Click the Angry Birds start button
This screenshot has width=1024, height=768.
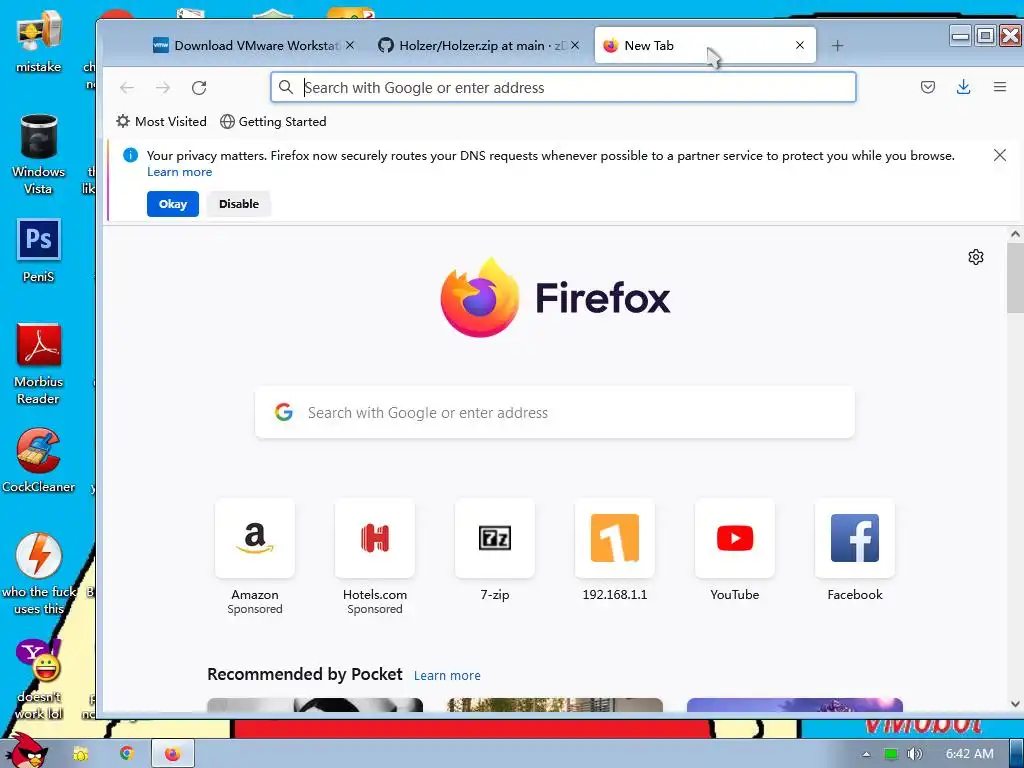25,751
